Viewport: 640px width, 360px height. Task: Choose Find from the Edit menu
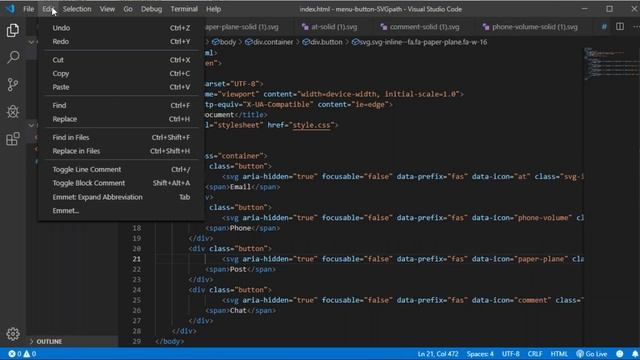121,105
